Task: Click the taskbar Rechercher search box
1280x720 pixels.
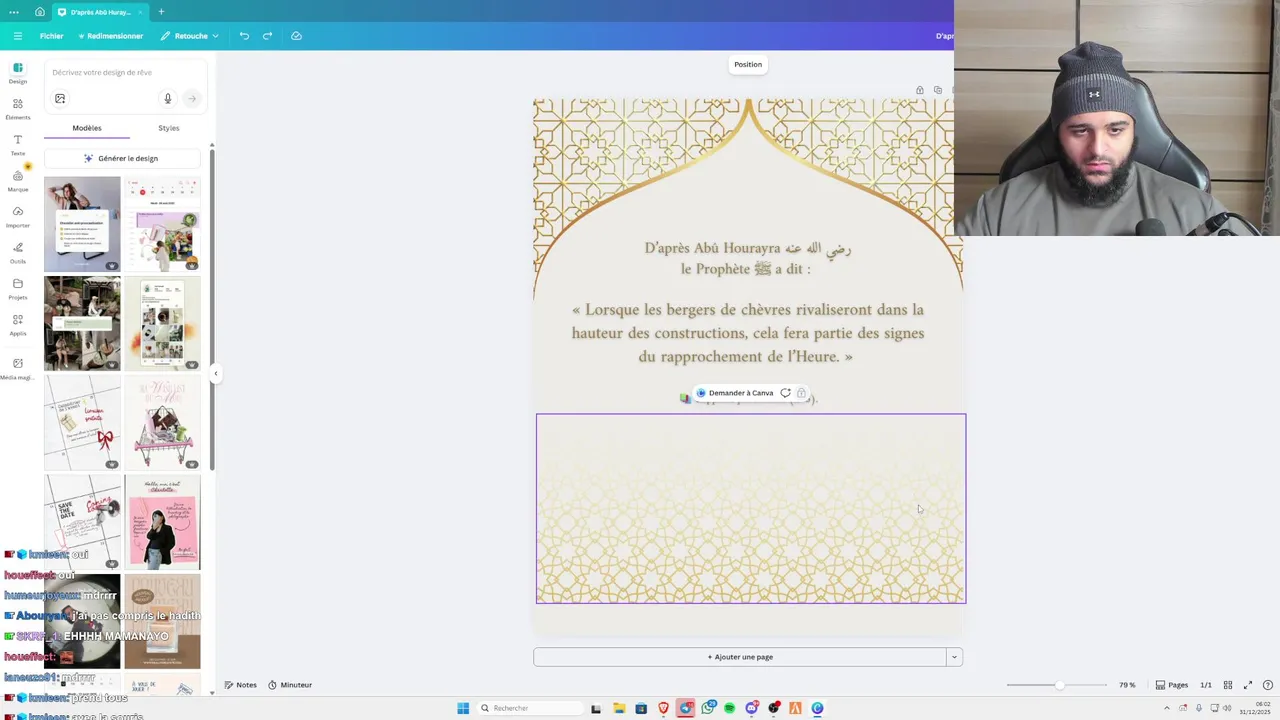Action: (x=530, y=708)
